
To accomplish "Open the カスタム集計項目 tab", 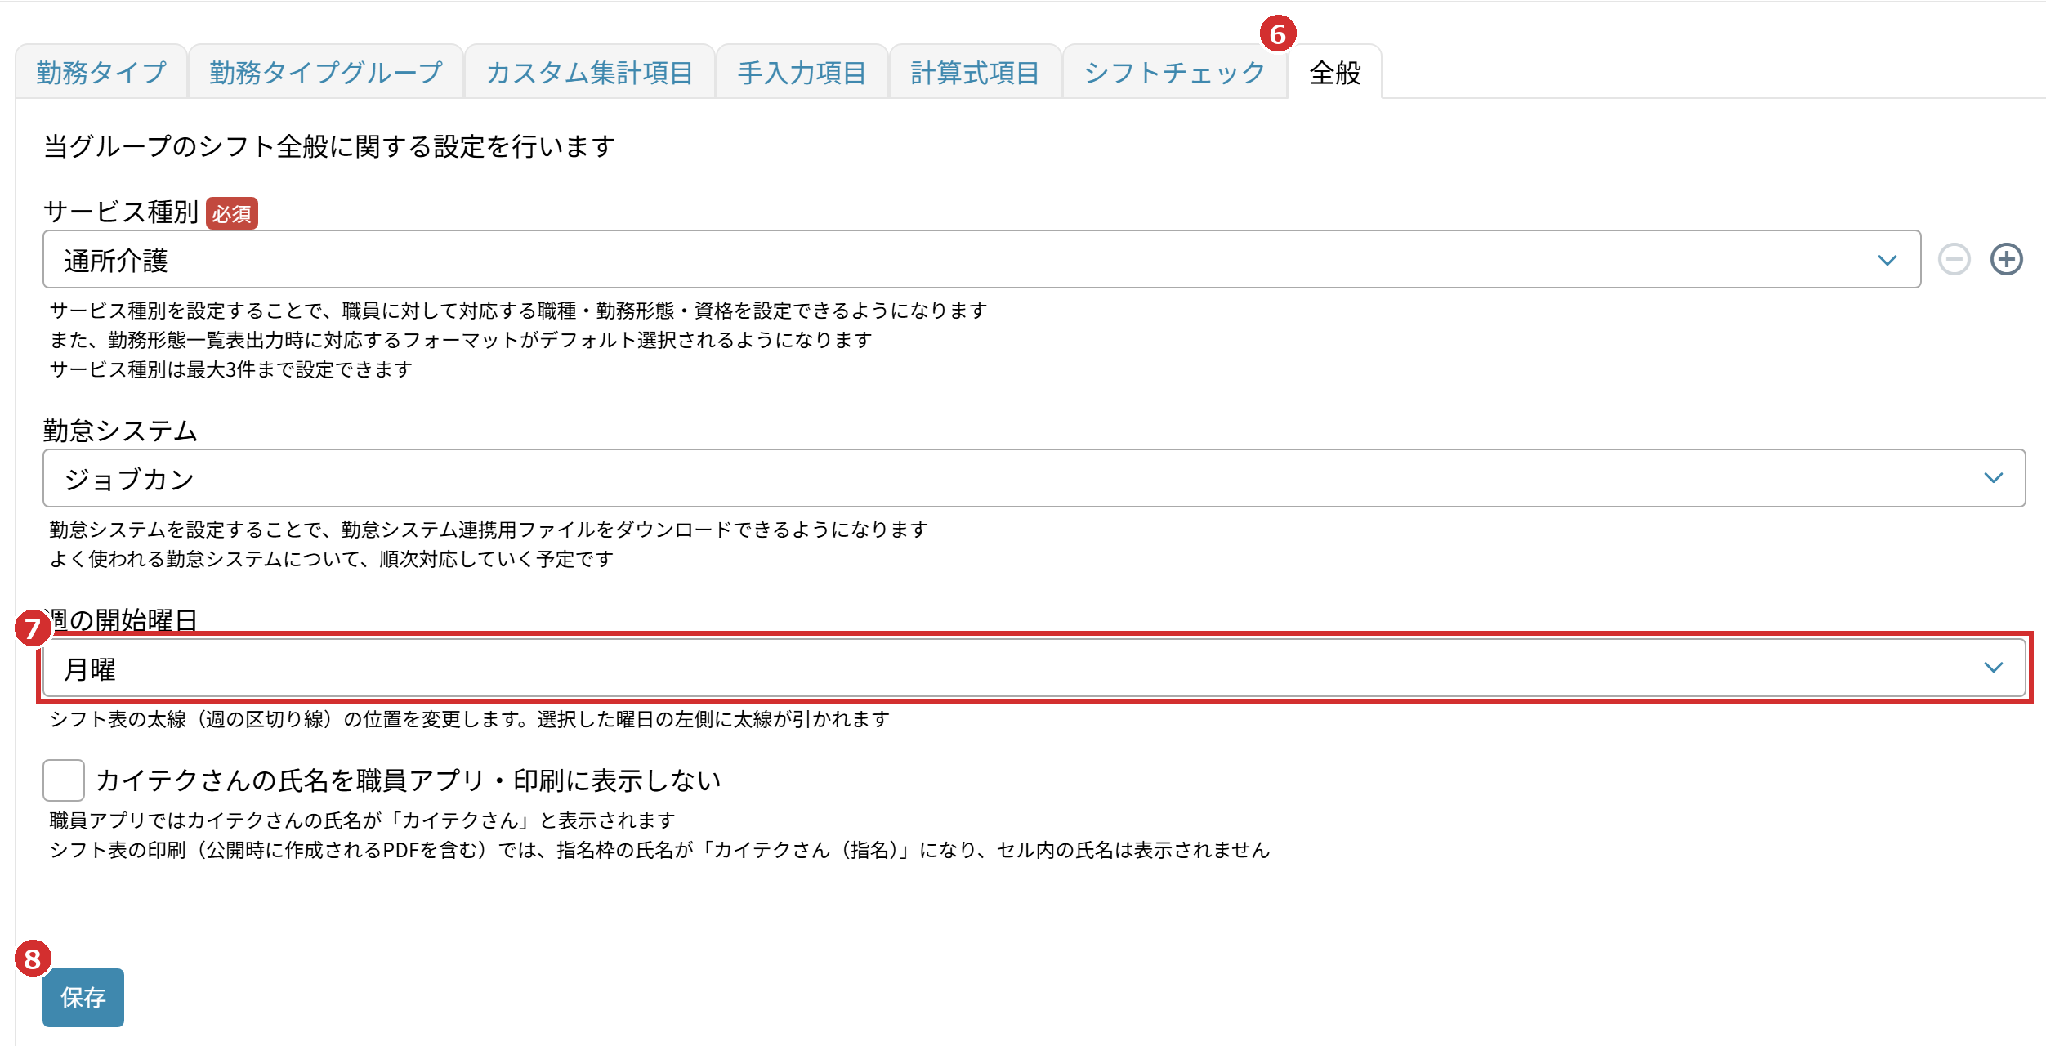I will 589,72.
